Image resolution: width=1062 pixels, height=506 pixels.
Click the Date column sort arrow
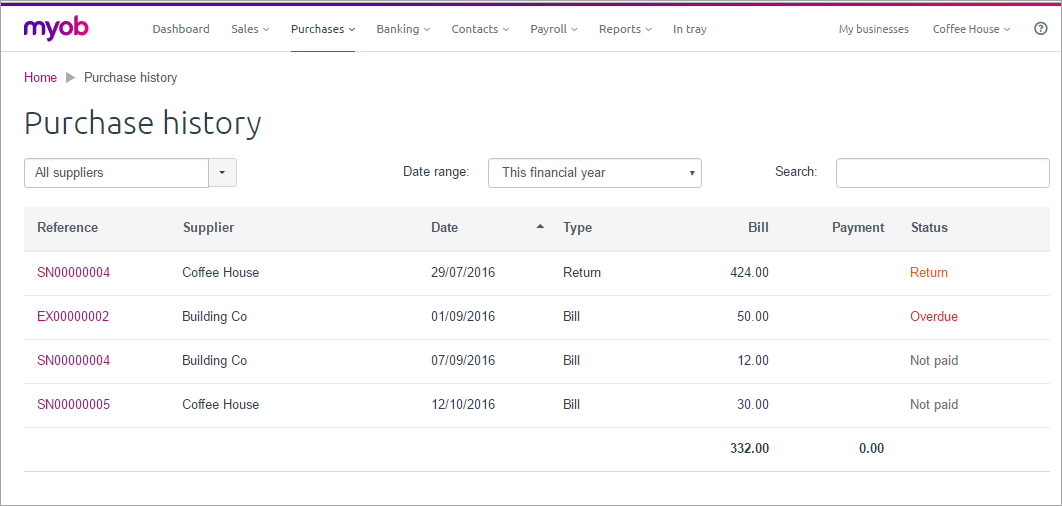(540, 227)
